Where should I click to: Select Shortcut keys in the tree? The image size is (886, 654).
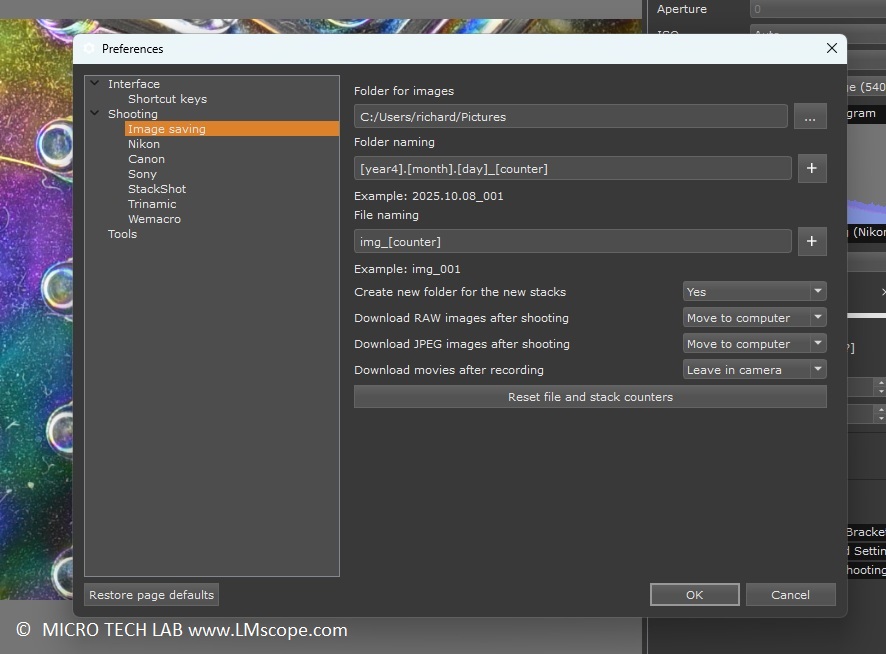pyautogui.click(x=167, y=99)
